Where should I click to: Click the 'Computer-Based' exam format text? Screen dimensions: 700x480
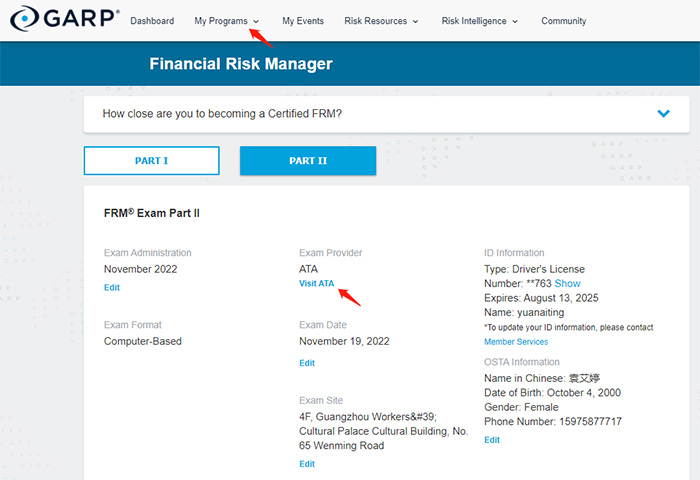point(143,341)
